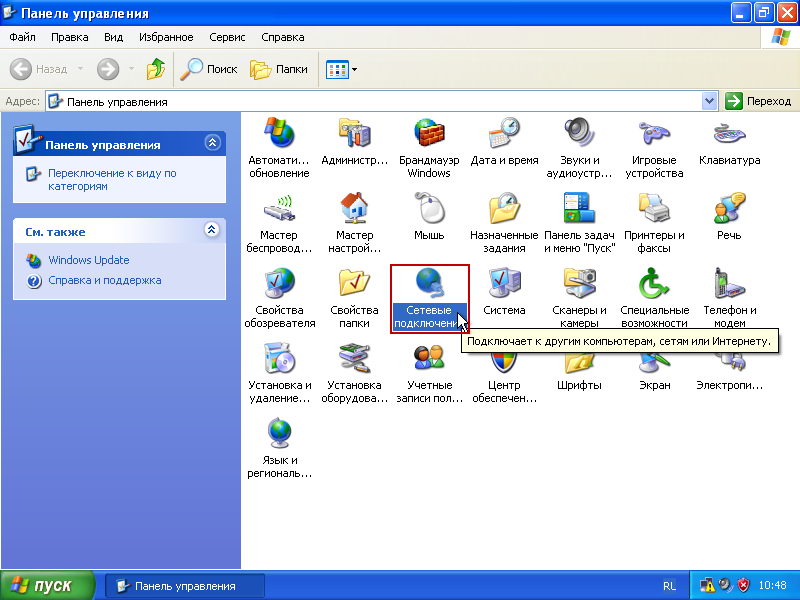The image size is (800, 600).
Task: Click Панель управления taskbar button
Action: coord(185,586)
